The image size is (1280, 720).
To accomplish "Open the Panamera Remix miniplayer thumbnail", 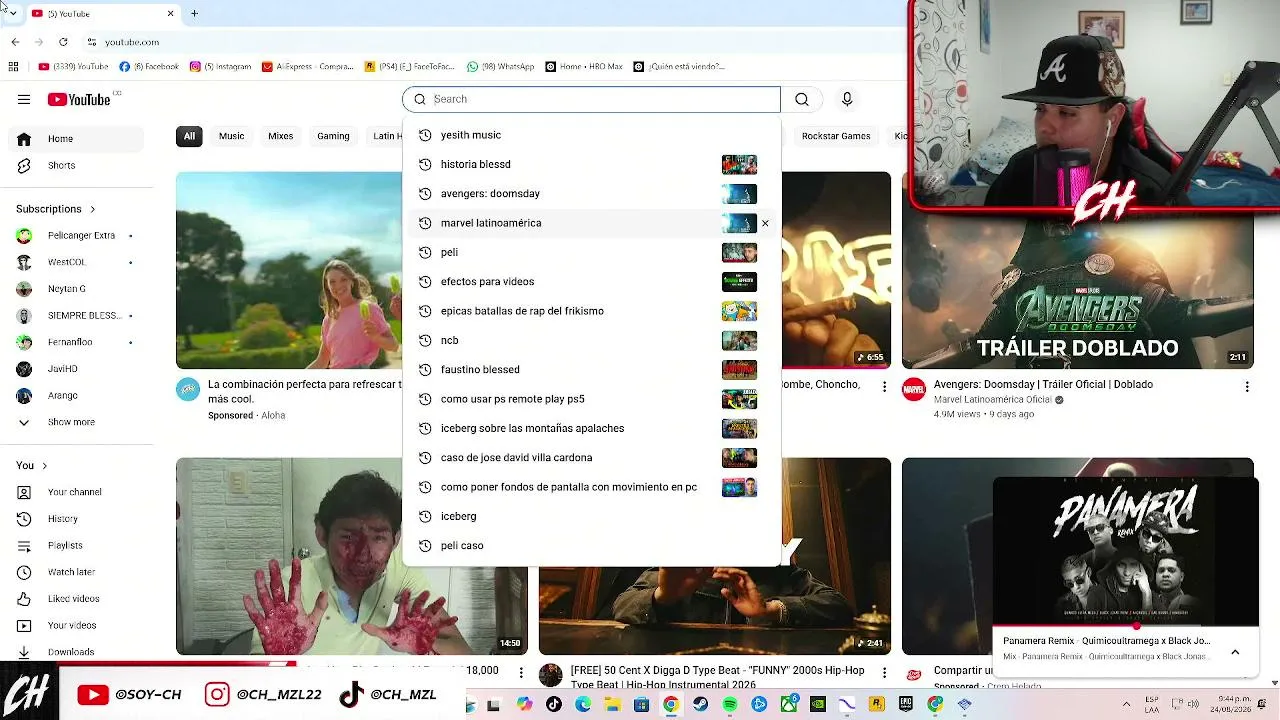I will point(1125,553).
